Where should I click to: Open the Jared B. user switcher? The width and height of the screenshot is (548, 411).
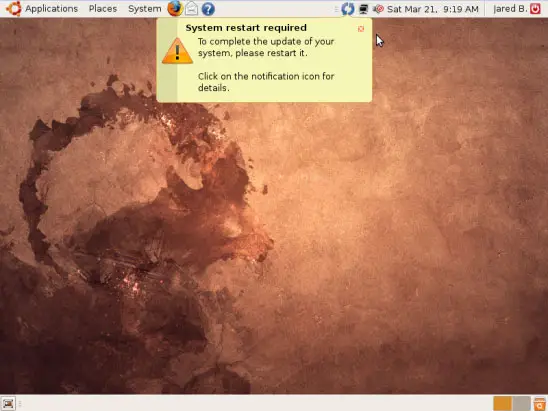click(511, 9)
